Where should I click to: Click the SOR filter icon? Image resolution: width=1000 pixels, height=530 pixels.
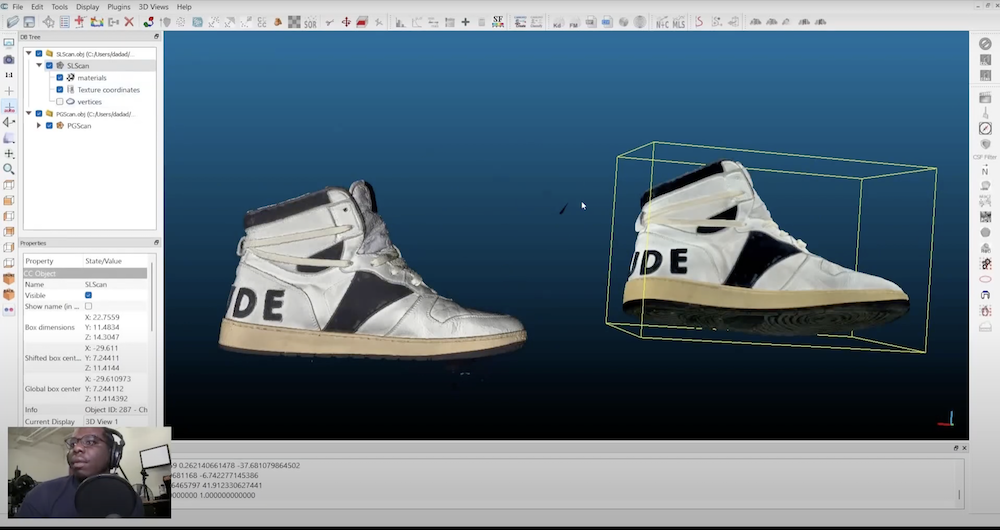click(x=311, y=22)
